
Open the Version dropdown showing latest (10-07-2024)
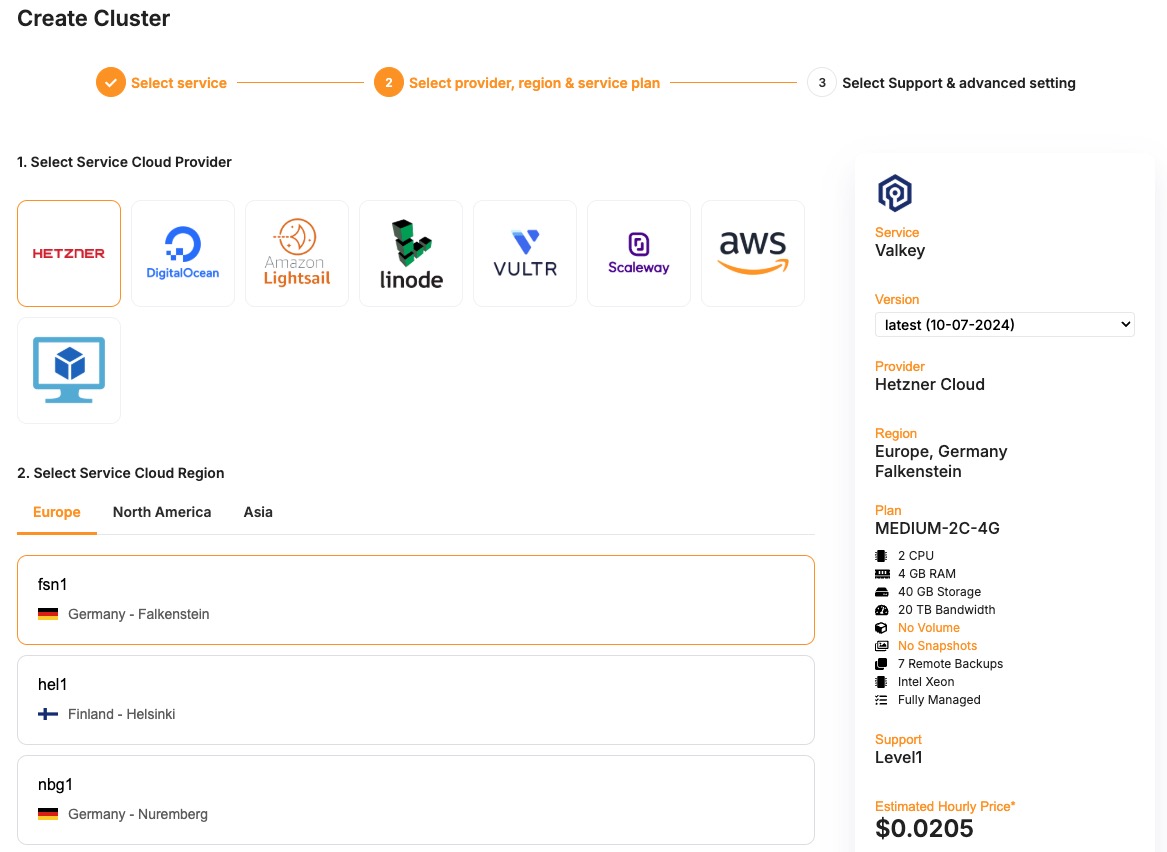[1004, 325]
